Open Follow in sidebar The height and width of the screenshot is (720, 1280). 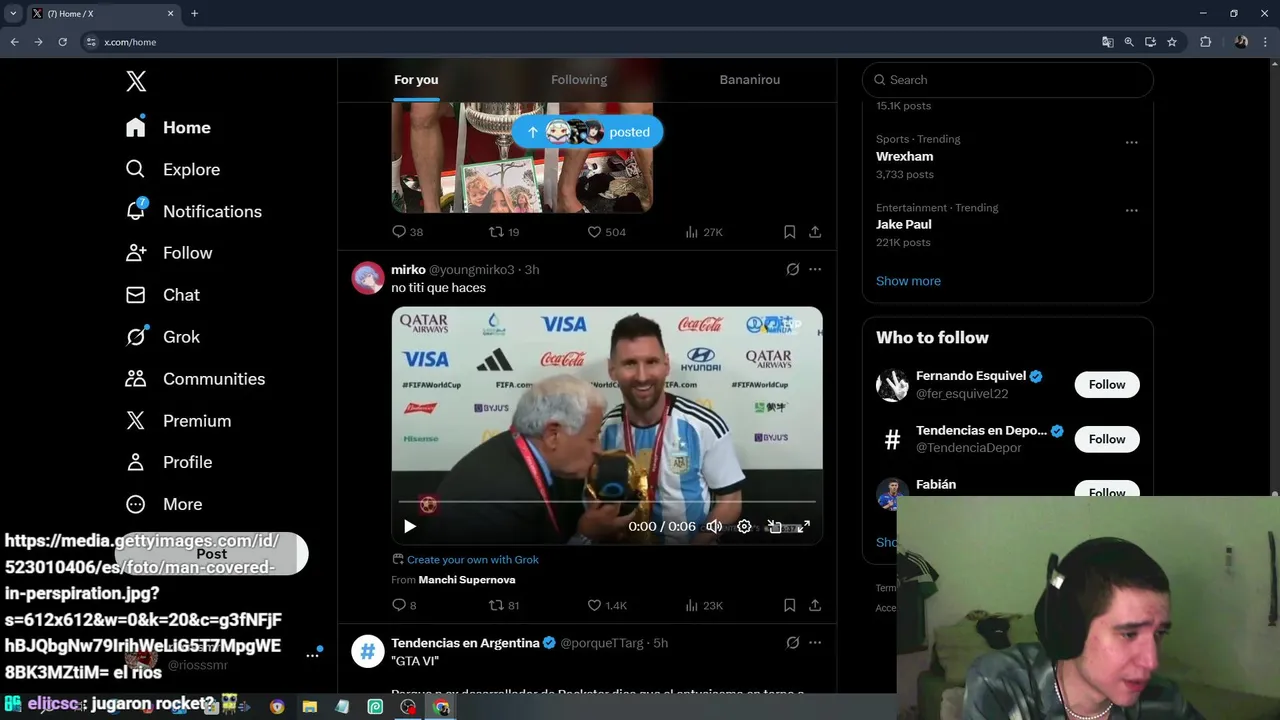tap(168, 253)
